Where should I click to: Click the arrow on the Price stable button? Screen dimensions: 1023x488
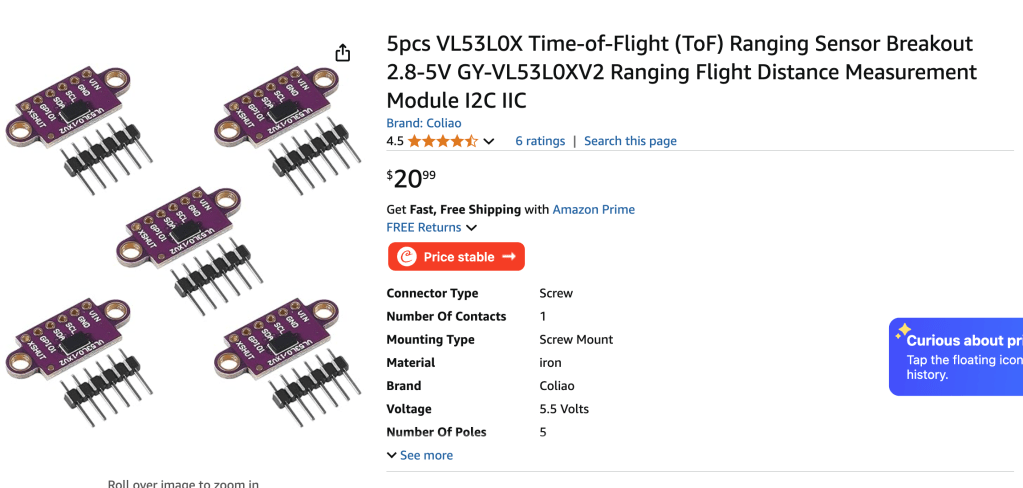point(509,257)
